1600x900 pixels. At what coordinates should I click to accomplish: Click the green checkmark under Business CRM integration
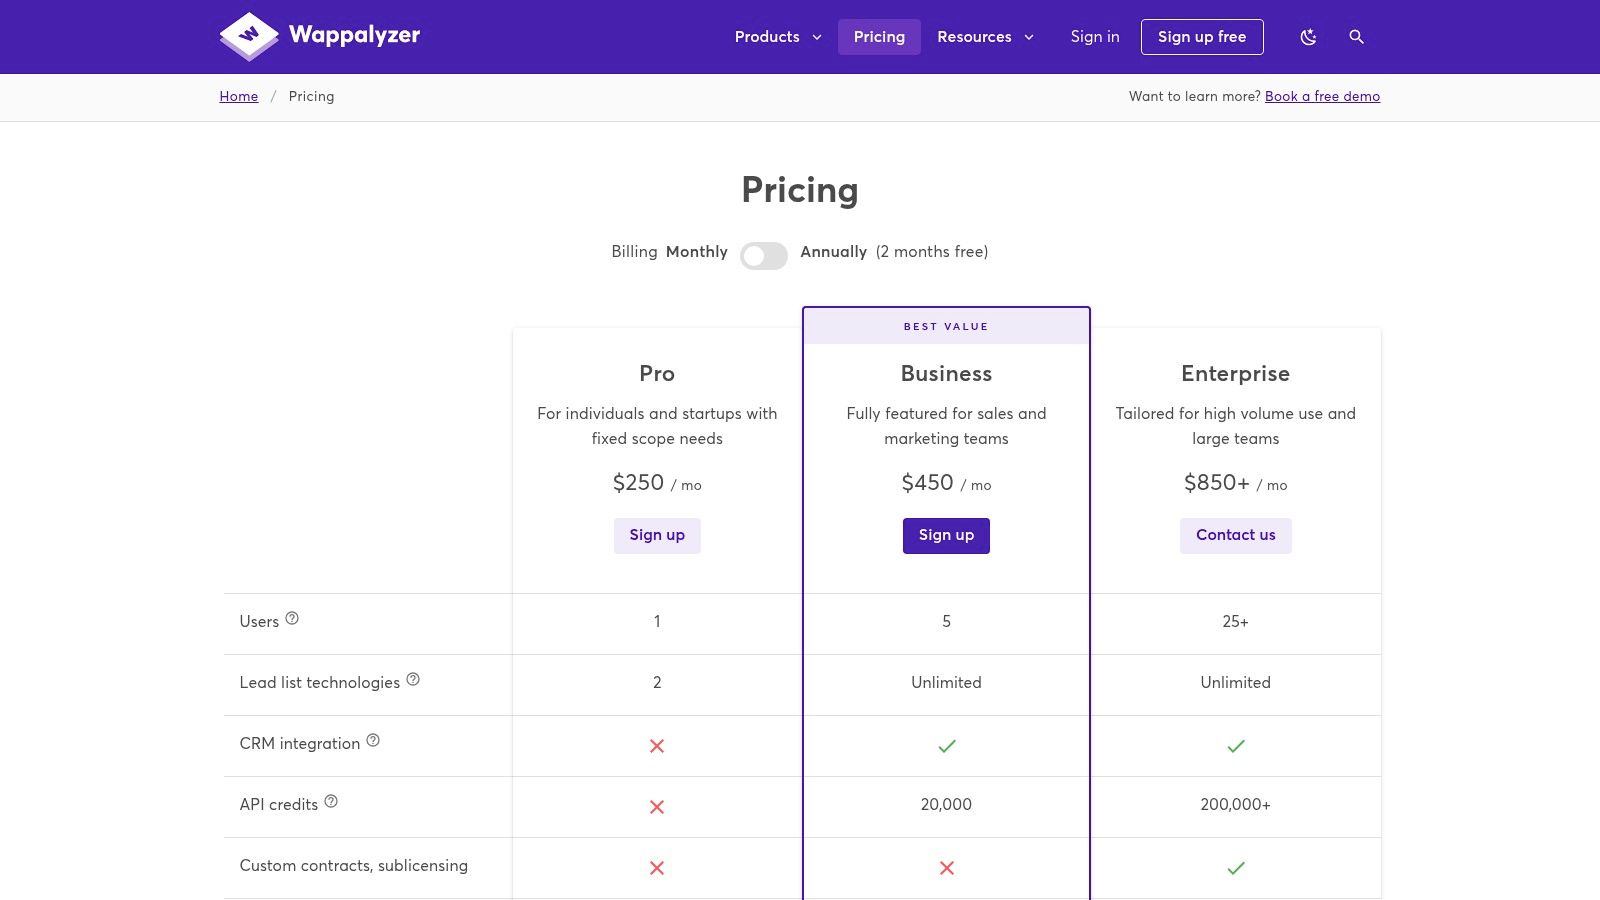946,745
